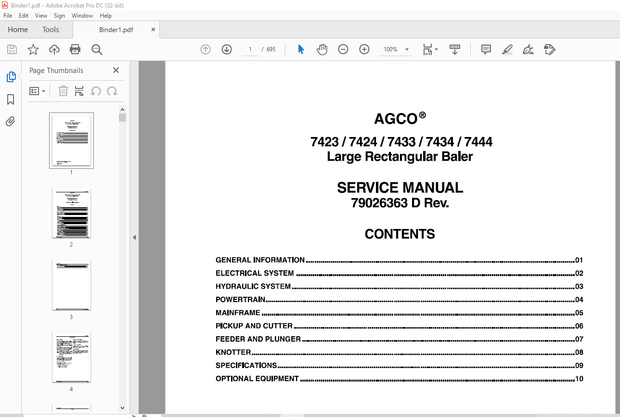Close the Page Thumbnails panel
Viewport: 620px width, 417px height.
(116, 71)
